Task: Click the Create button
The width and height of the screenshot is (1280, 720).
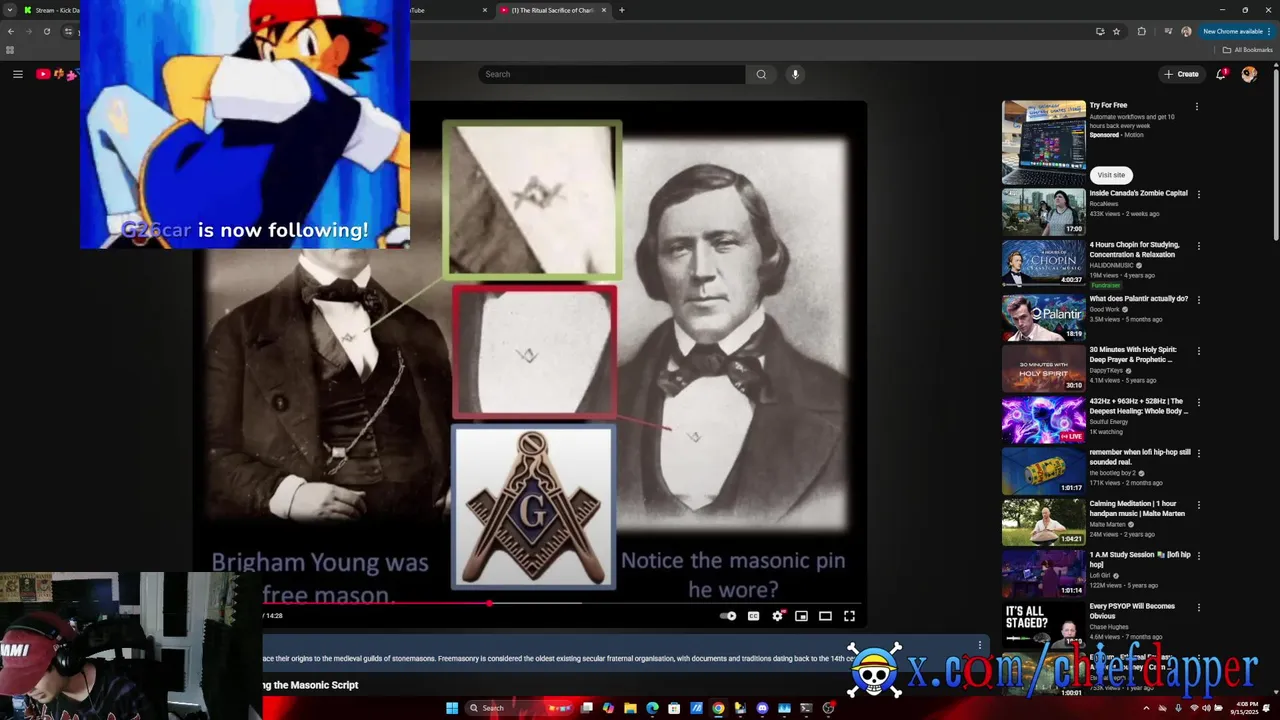Action: click(1181, 74)
